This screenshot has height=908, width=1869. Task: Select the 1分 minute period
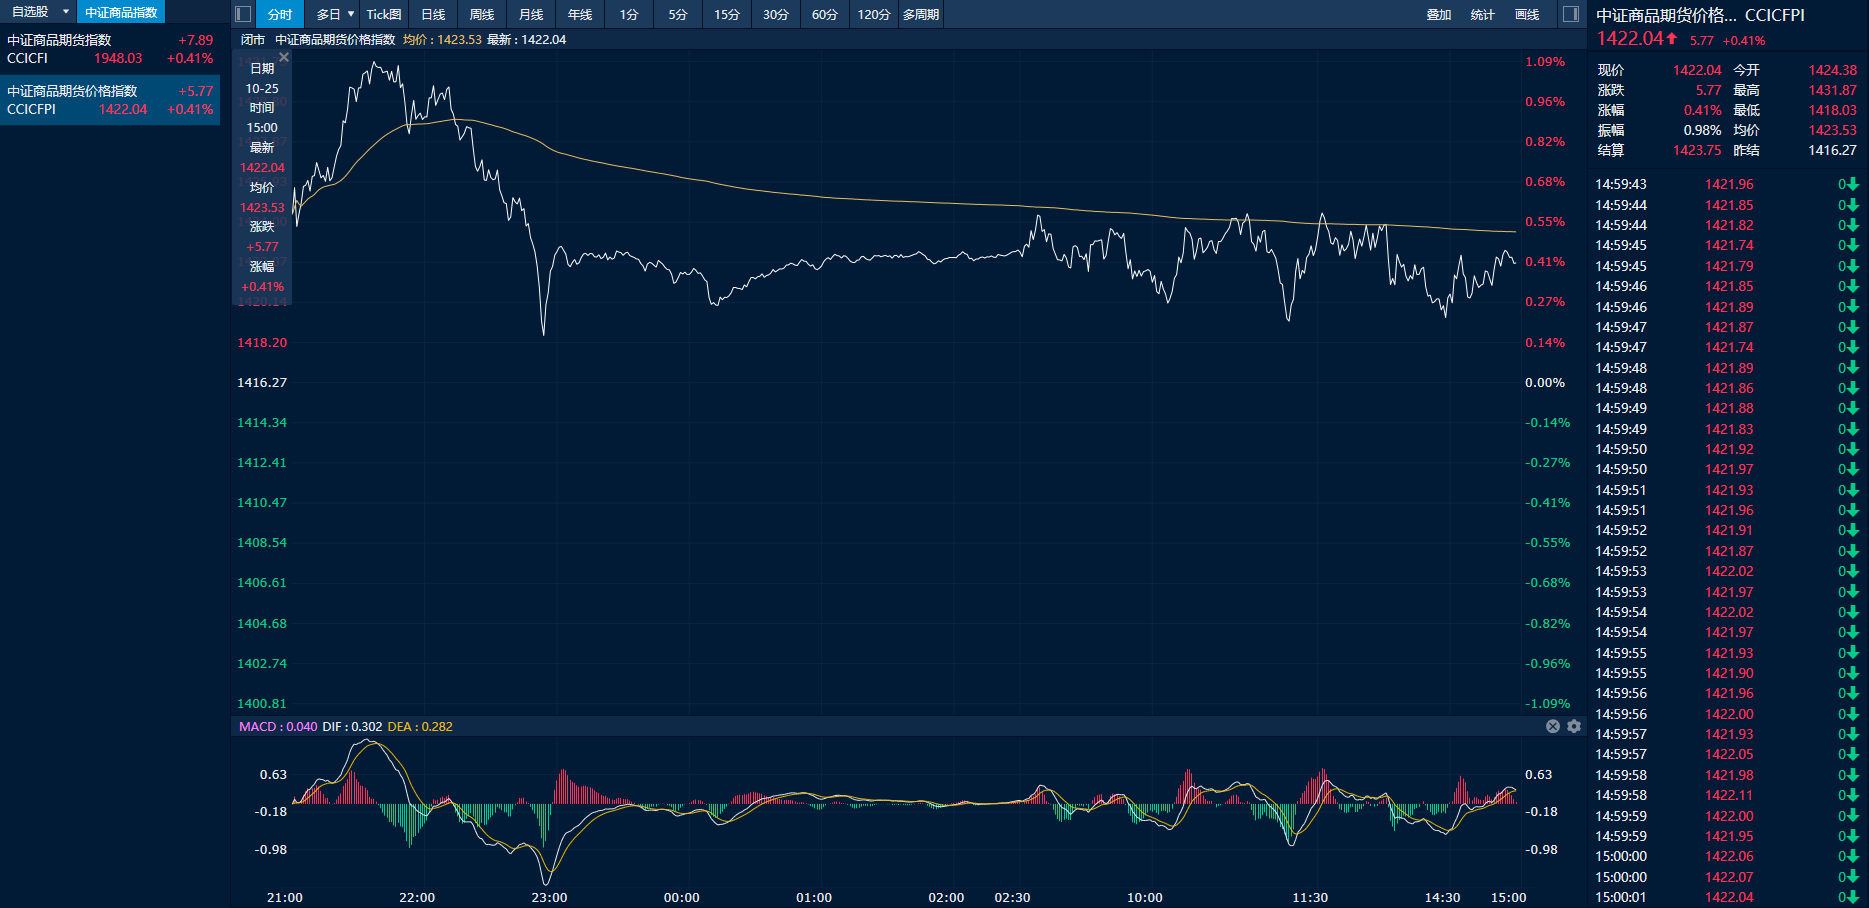coord(629,14)
